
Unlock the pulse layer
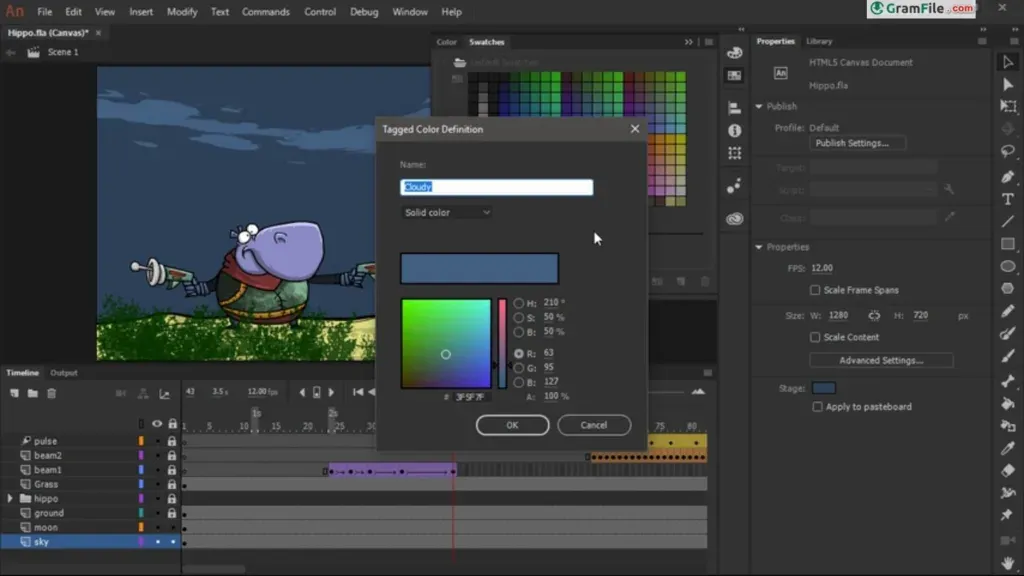click(172, 441)
